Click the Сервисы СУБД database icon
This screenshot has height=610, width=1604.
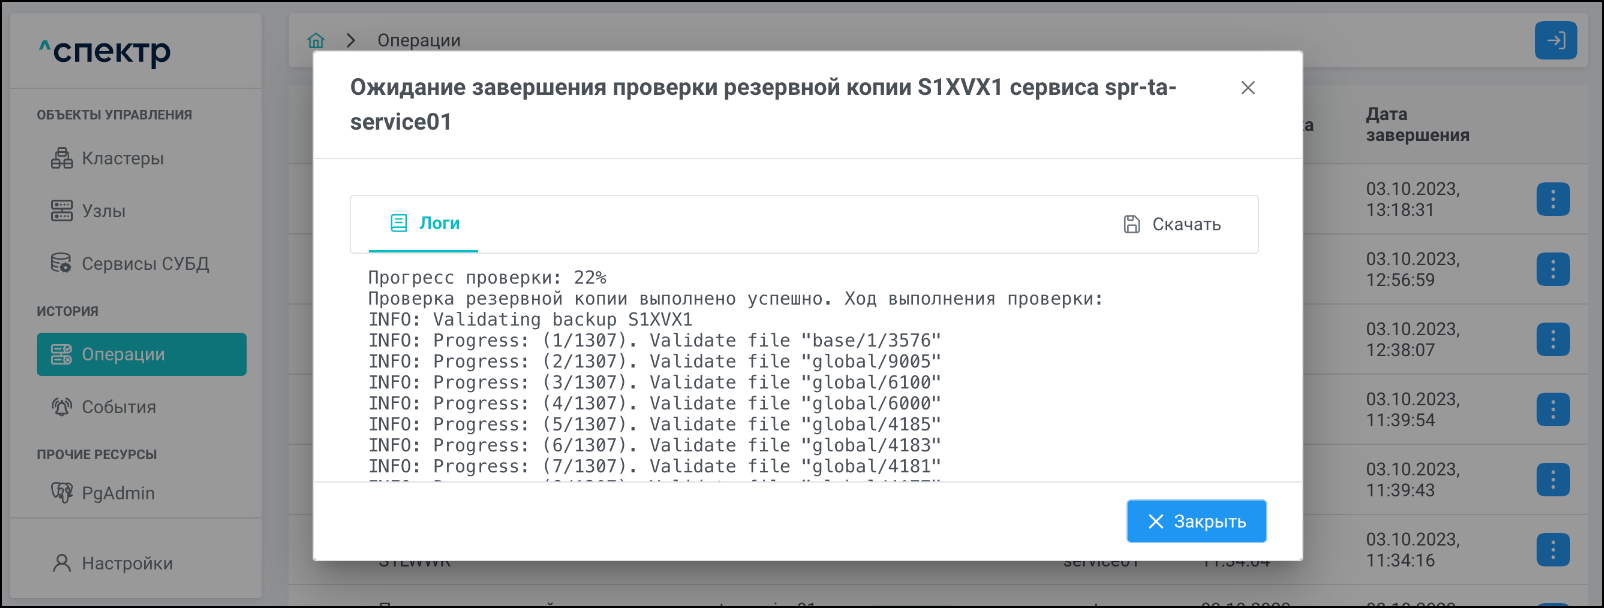coord(62,264)
